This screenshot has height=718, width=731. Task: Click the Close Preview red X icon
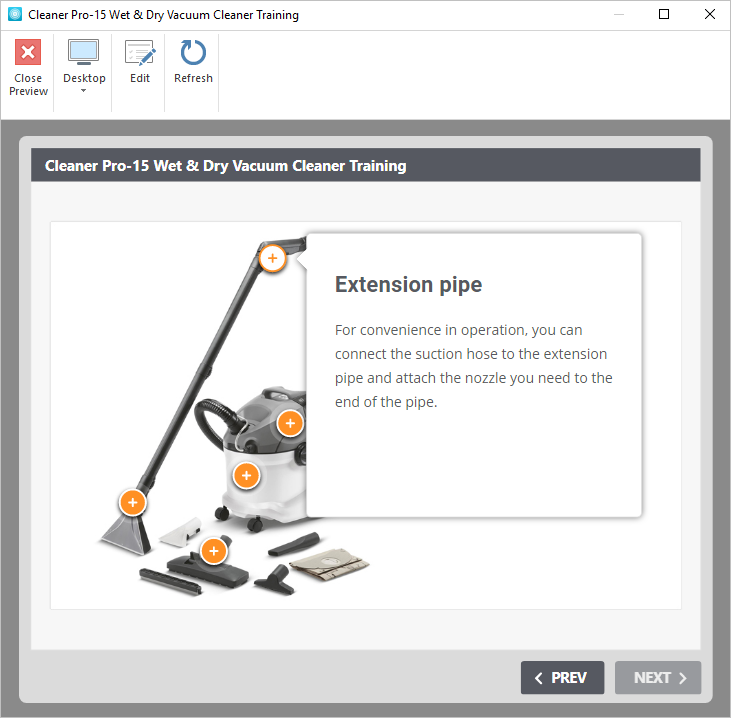tap(28, 53)
